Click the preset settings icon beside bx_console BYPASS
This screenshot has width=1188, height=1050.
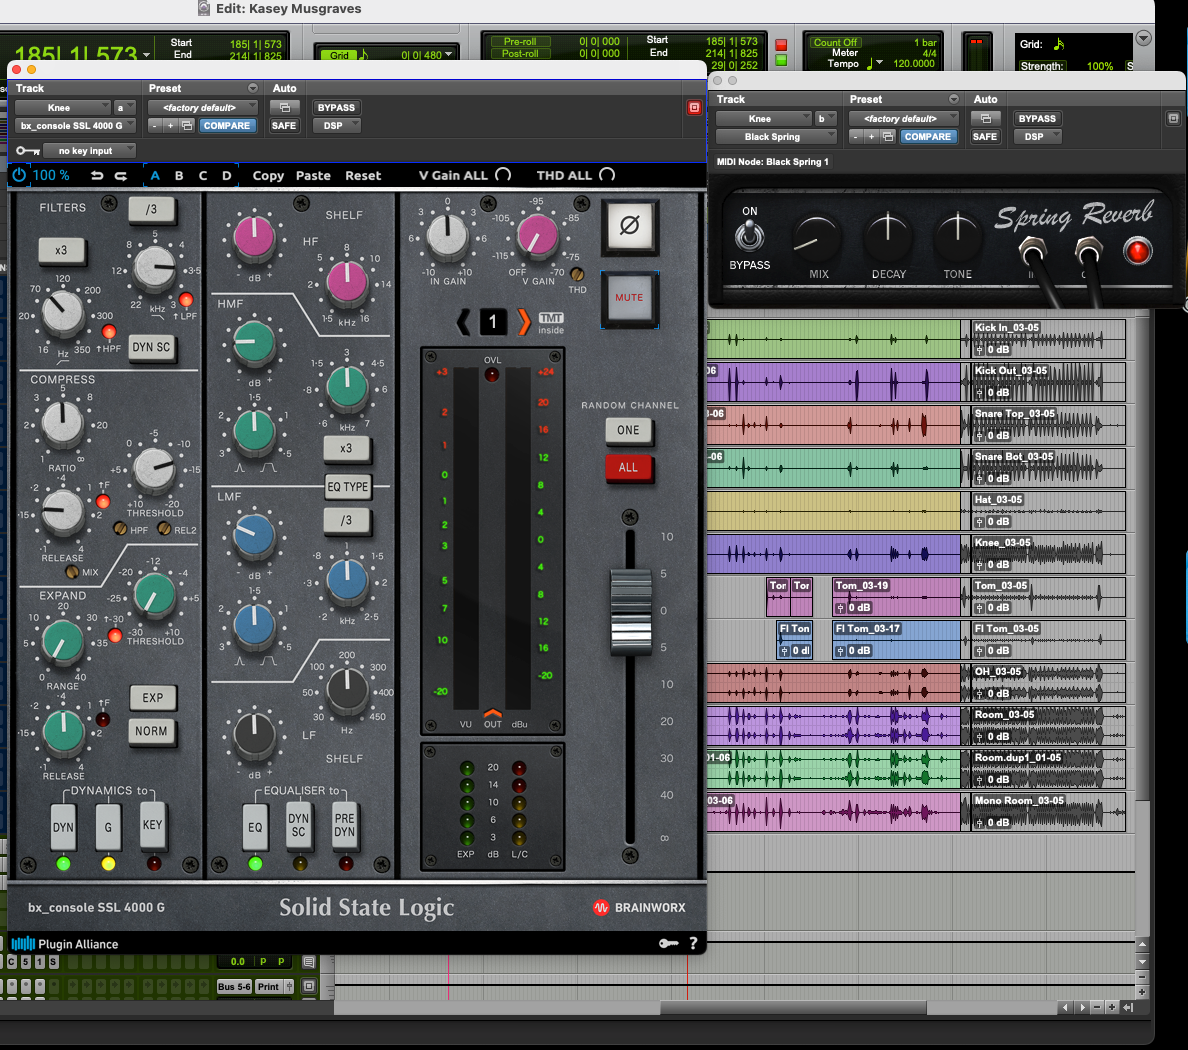click(x=285, y=108)
